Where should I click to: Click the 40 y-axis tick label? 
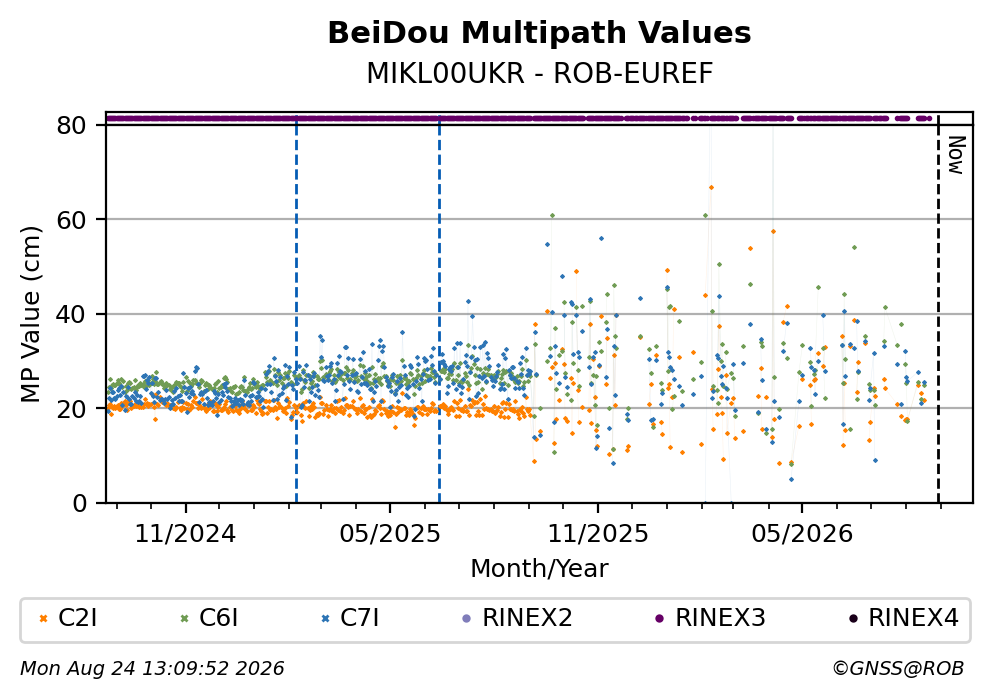71,314
